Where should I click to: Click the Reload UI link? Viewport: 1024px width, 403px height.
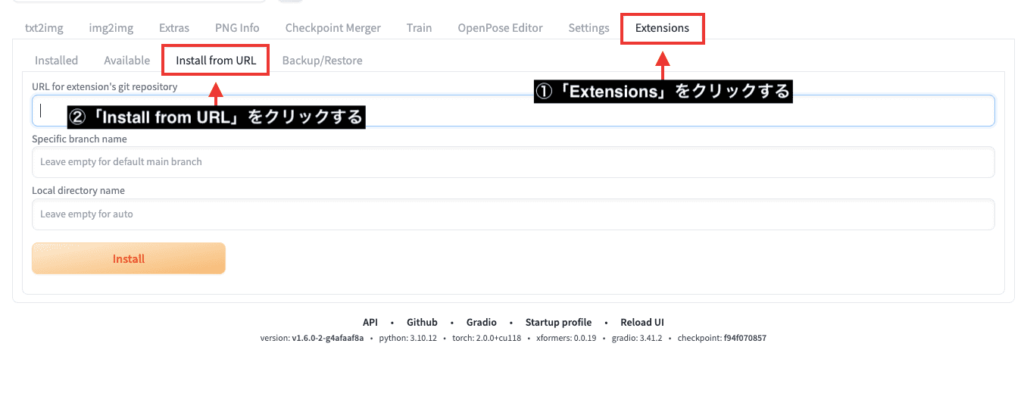click(x=642, y=322)
